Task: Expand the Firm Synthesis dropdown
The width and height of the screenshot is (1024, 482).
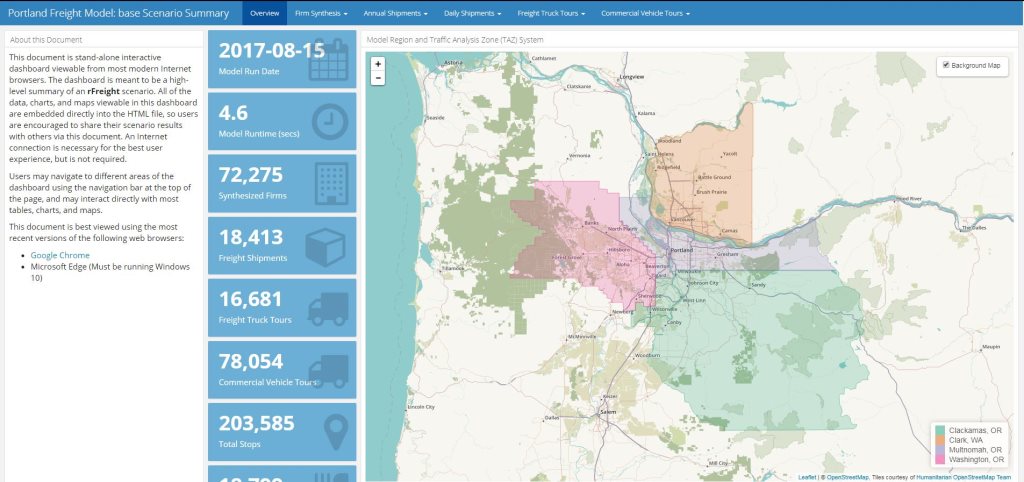Action: click(x=321, y=14)
